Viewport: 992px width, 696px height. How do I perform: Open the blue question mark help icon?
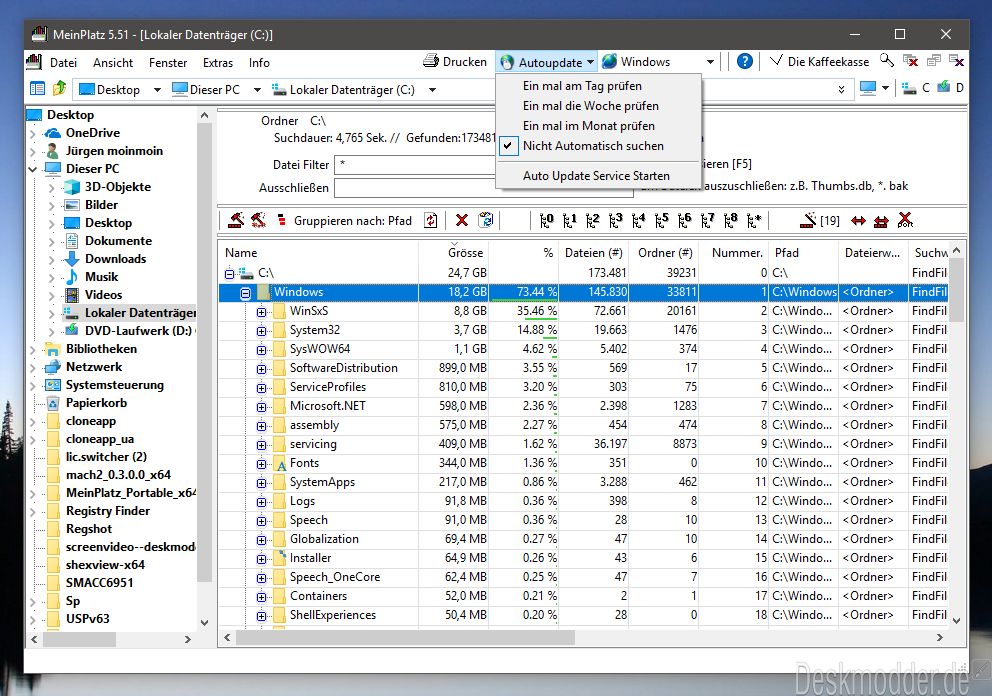(x=745, y=61)
